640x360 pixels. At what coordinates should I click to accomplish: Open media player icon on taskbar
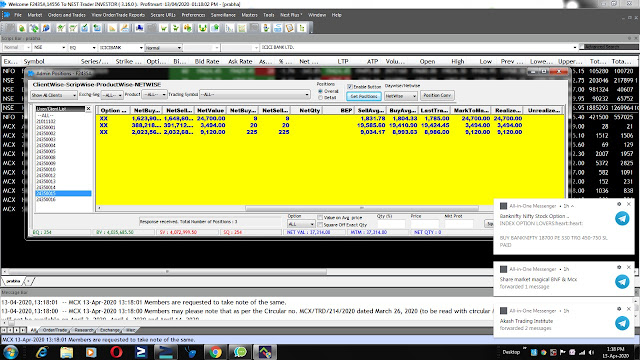pyautogui.click(x=91, y=352)
